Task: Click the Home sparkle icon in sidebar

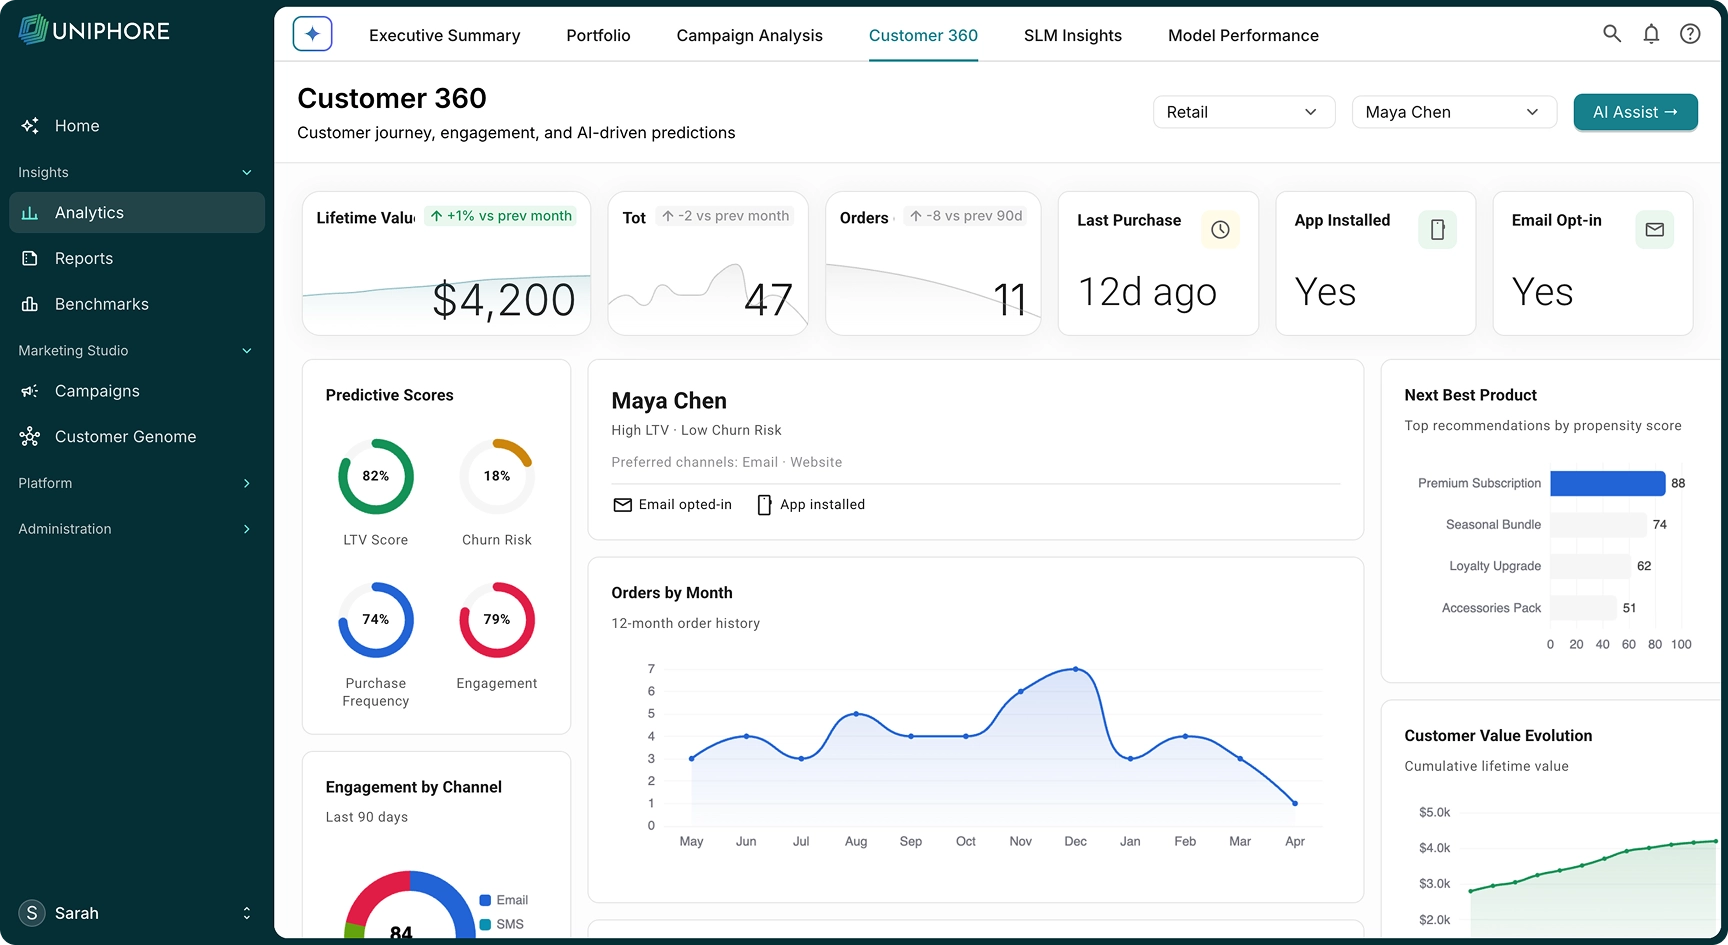Action: 30,126
